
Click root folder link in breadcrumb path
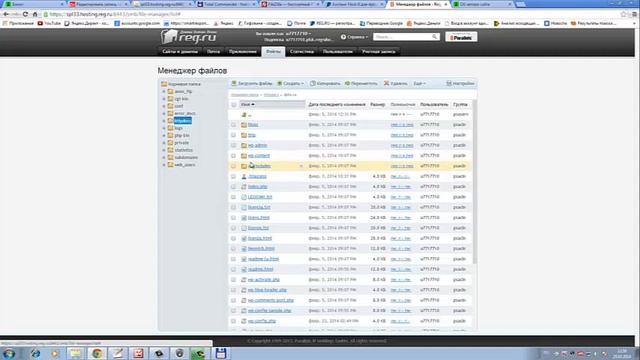point(245,95)
